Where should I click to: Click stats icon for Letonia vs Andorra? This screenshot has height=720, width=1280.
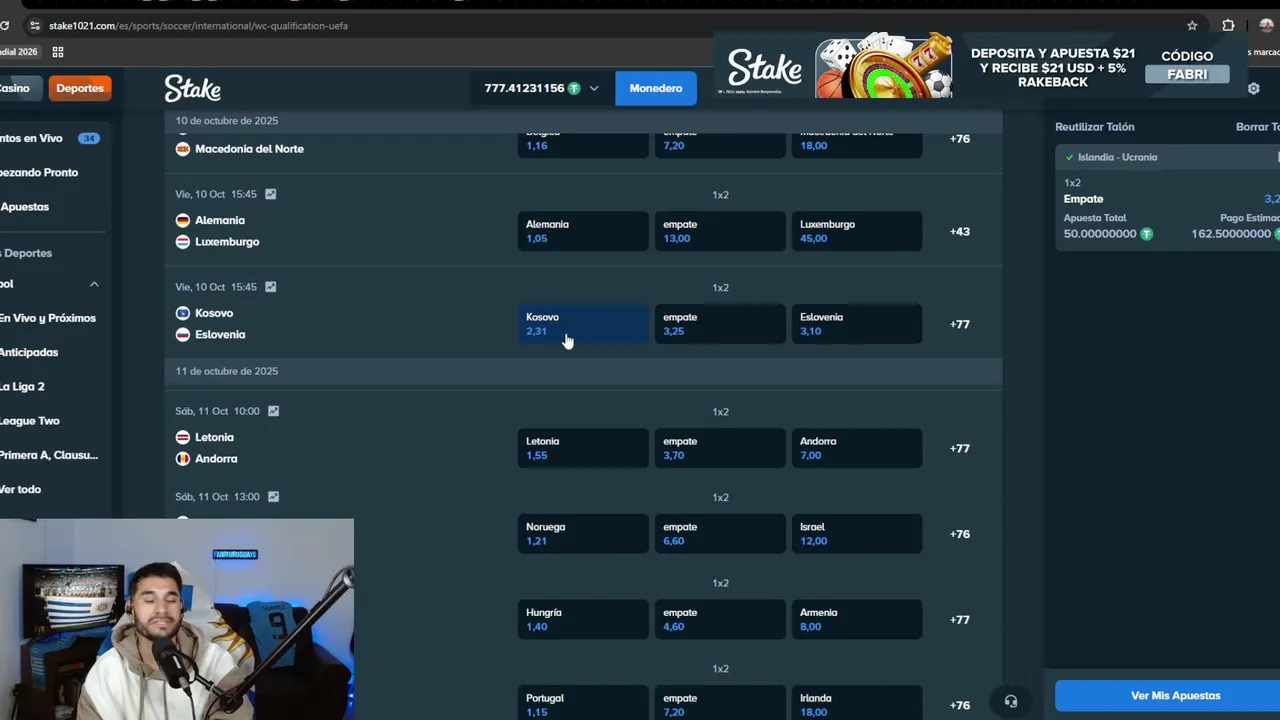pos(274,411)
